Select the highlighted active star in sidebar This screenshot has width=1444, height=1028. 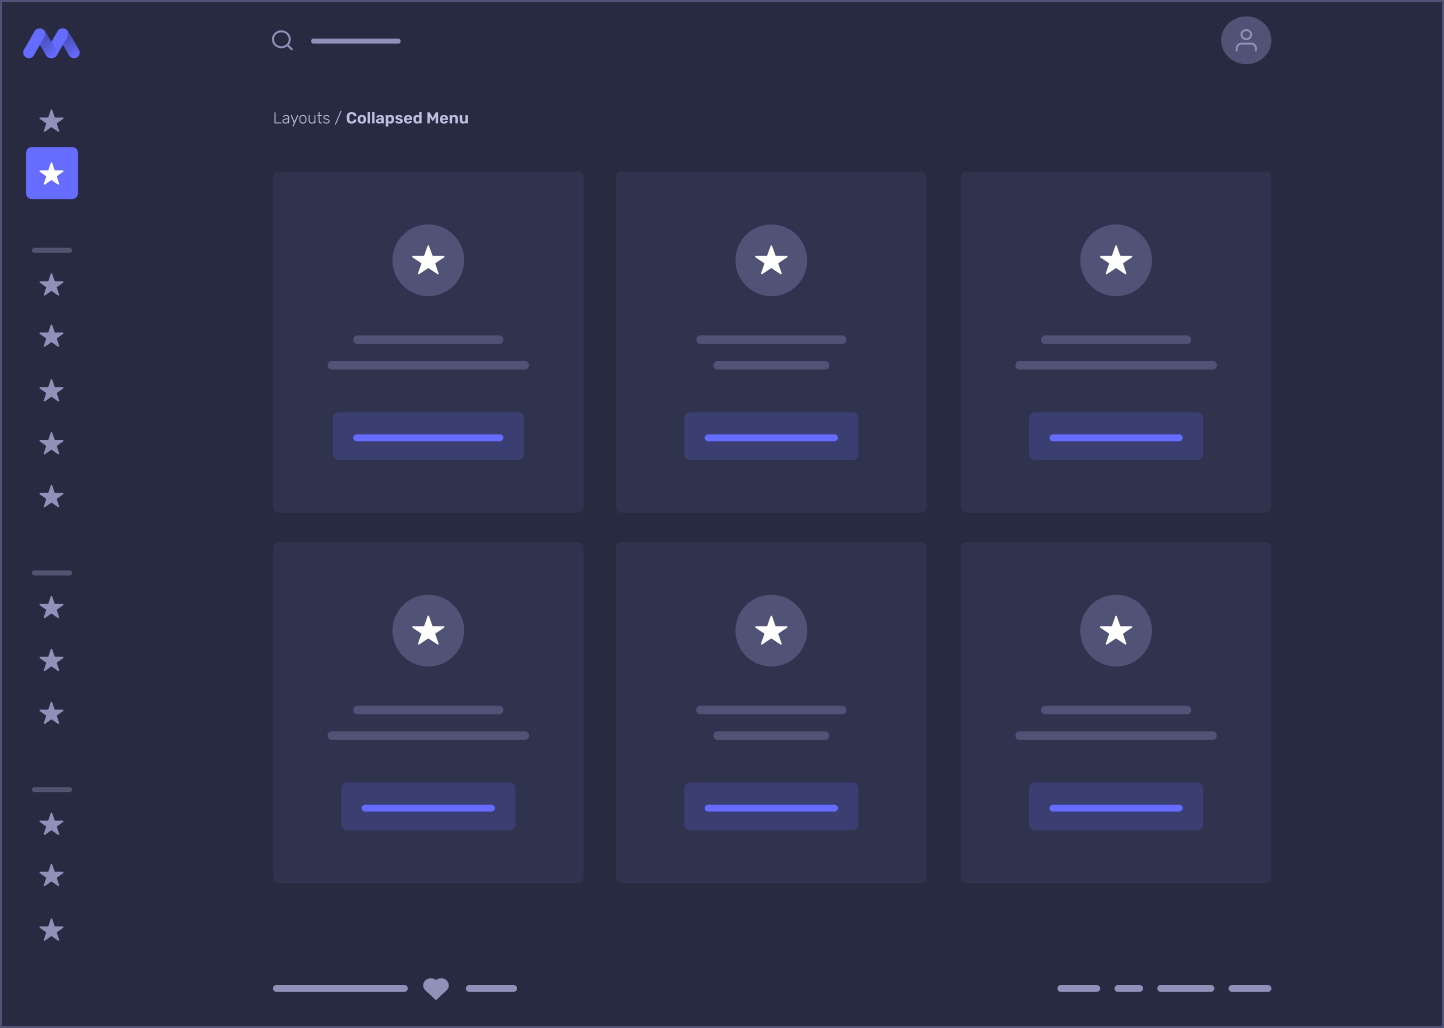pos(52,174)
